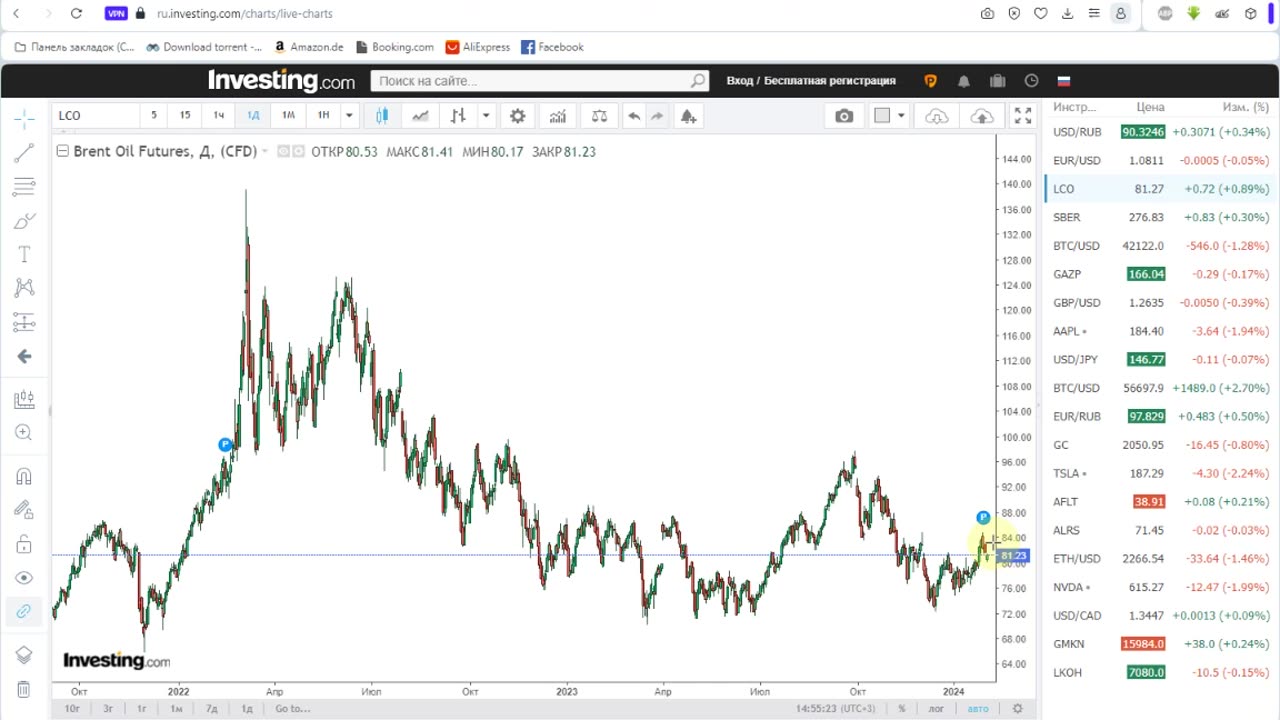The height and width of the screenshot is (720, 1280).
Task: Click the trash icon to remove drawings
Action: pyautogui.click(x=25, y=689)
